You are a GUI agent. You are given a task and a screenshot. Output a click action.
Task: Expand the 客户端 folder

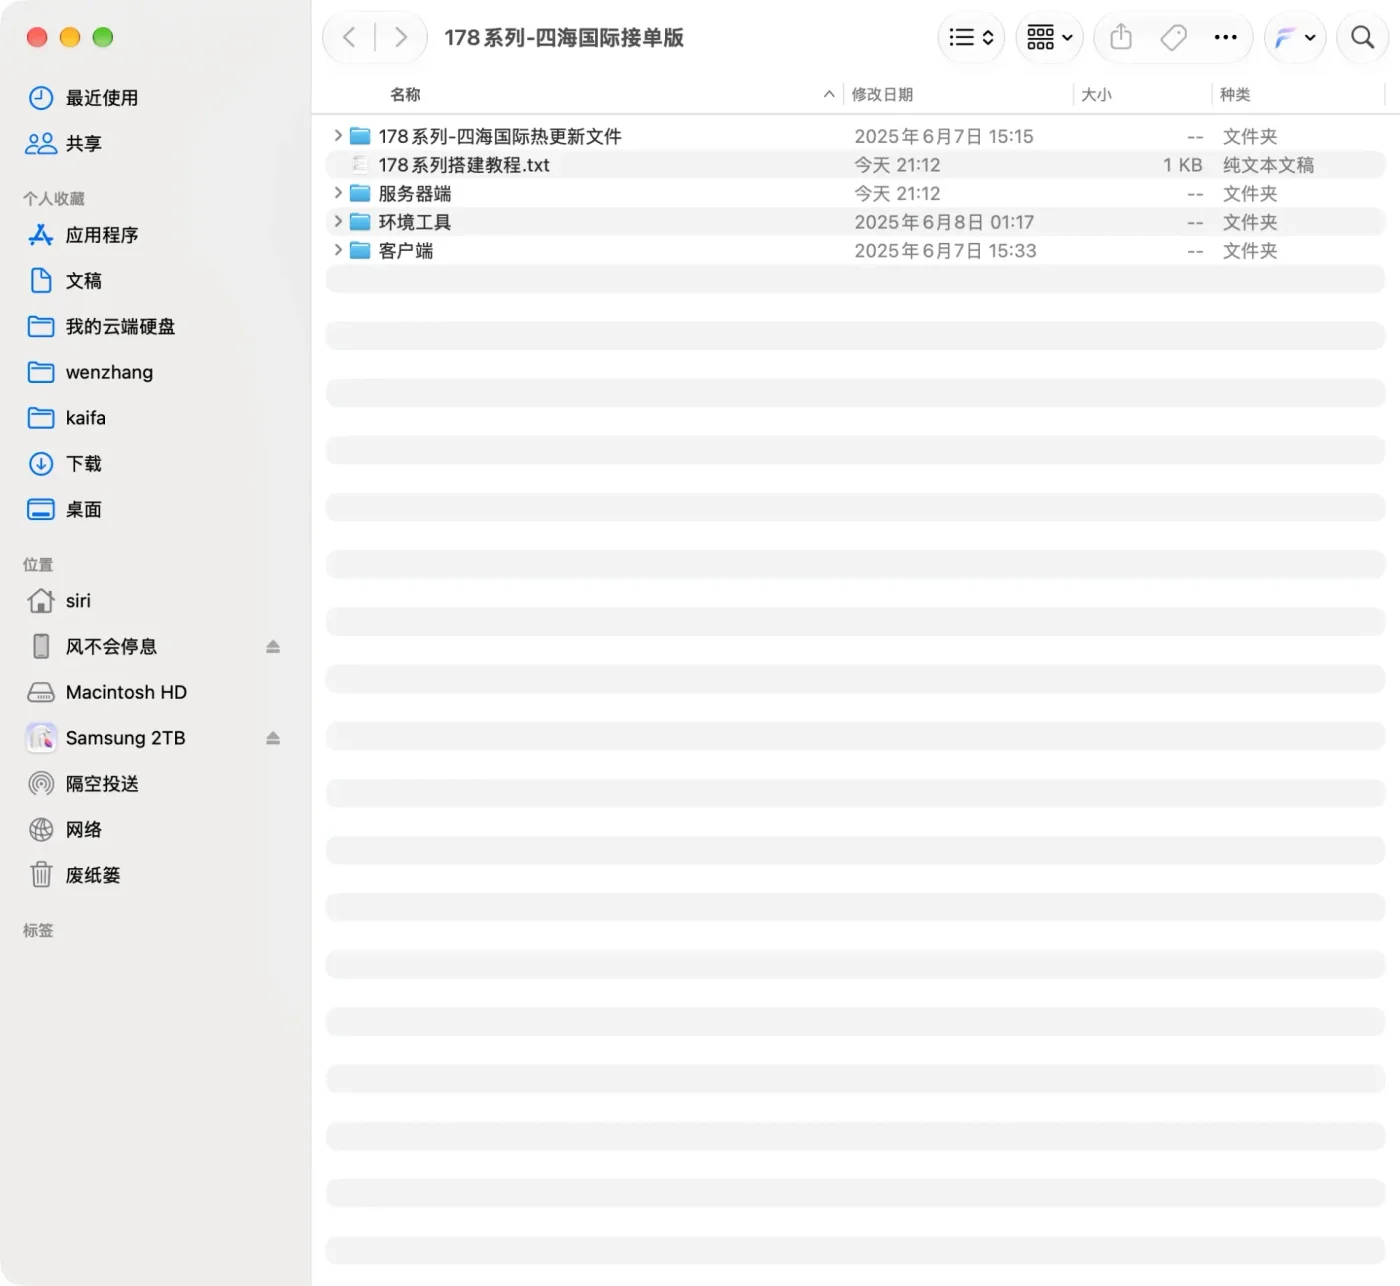click(338, 250)
